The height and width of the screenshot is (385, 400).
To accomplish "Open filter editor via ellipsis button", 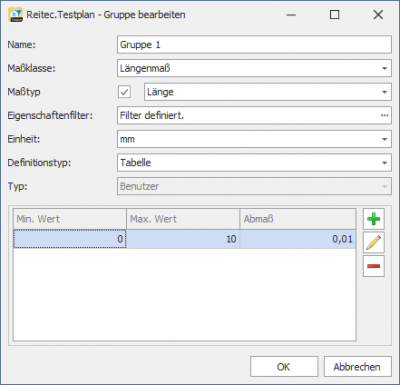I will (x=384, y=115).
